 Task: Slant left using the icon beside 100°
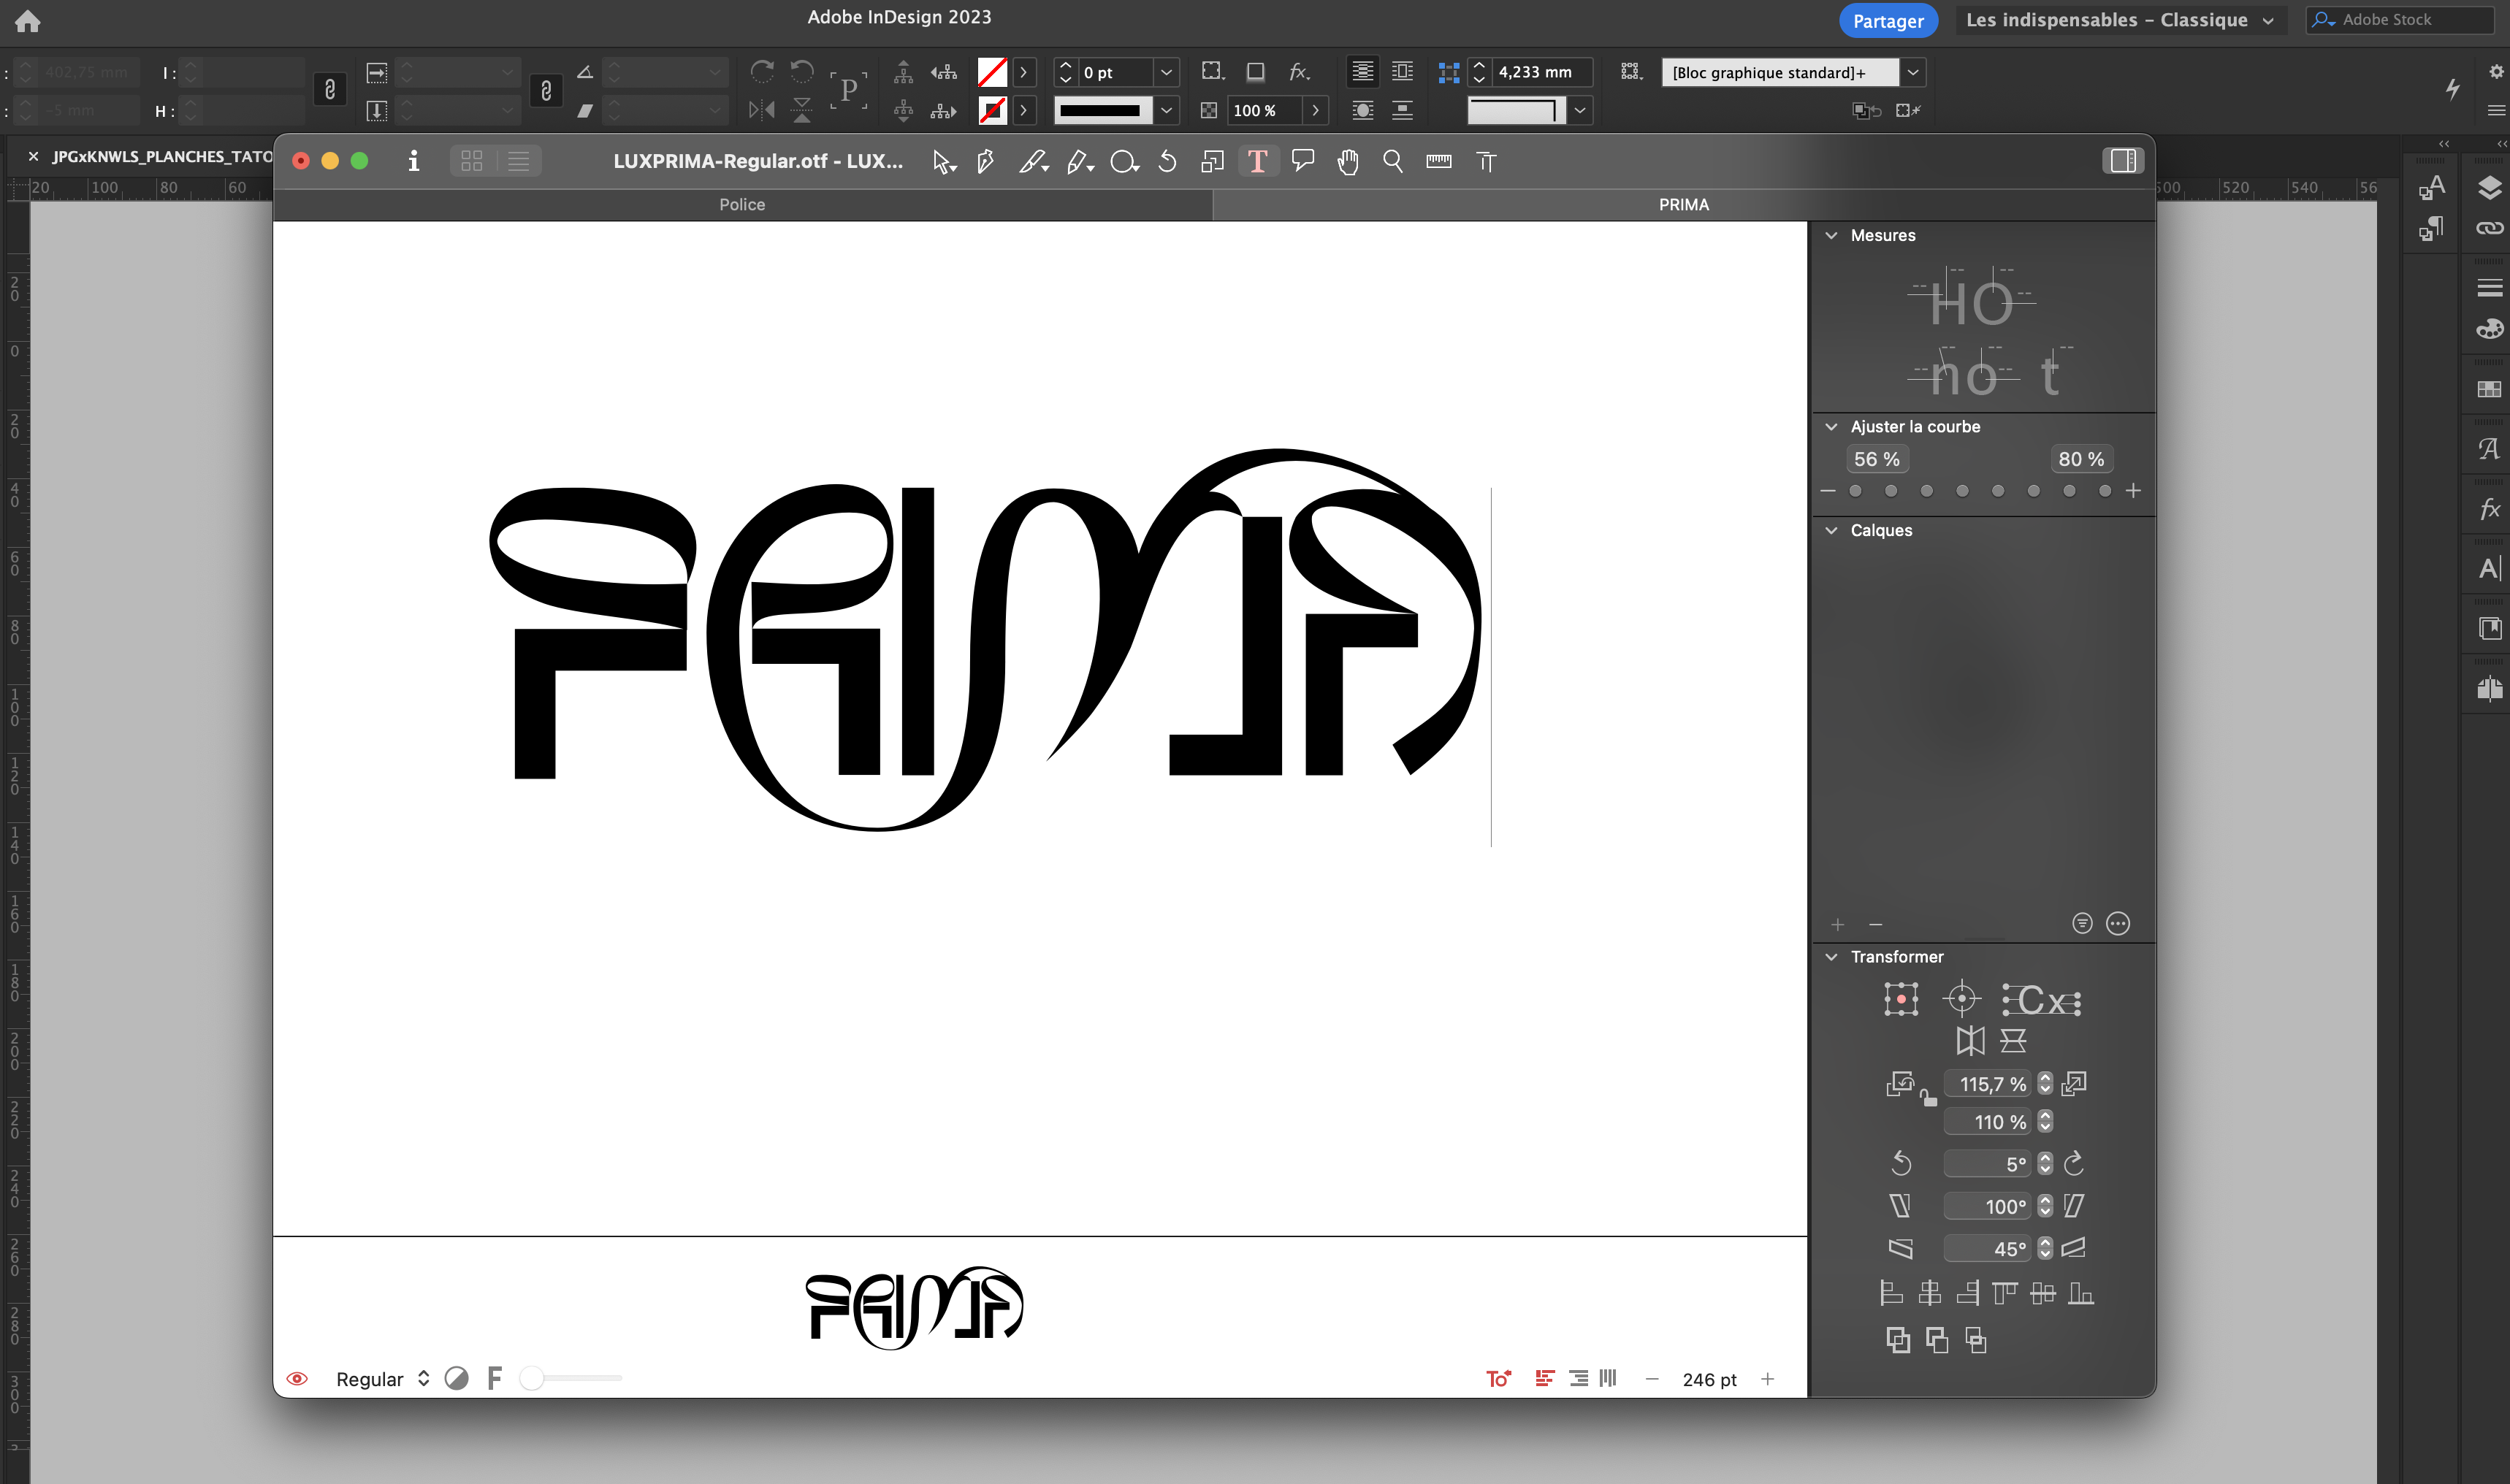(x=1901, y=1206)
